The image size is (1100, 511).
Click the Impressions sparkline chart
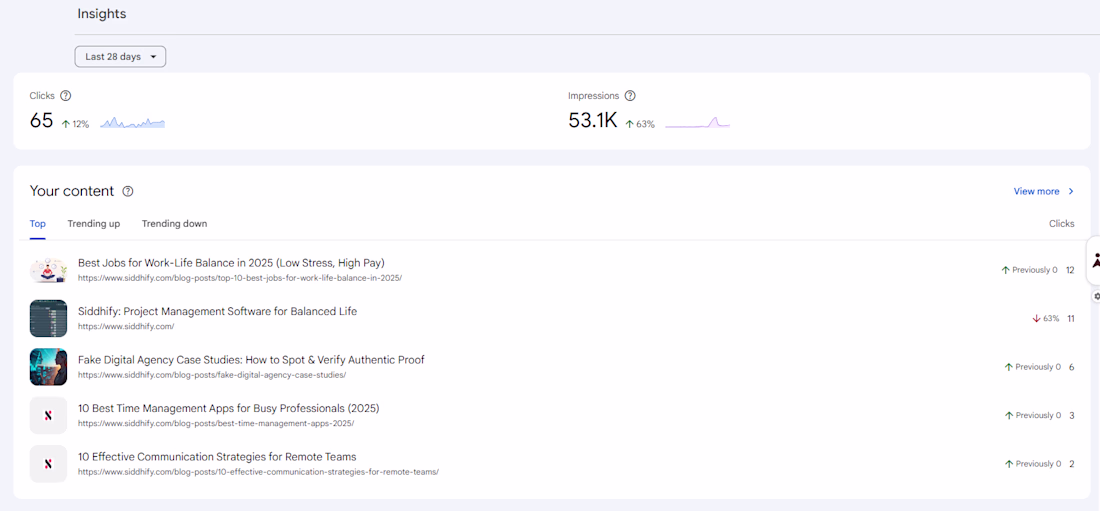click(x=697, y=123)
